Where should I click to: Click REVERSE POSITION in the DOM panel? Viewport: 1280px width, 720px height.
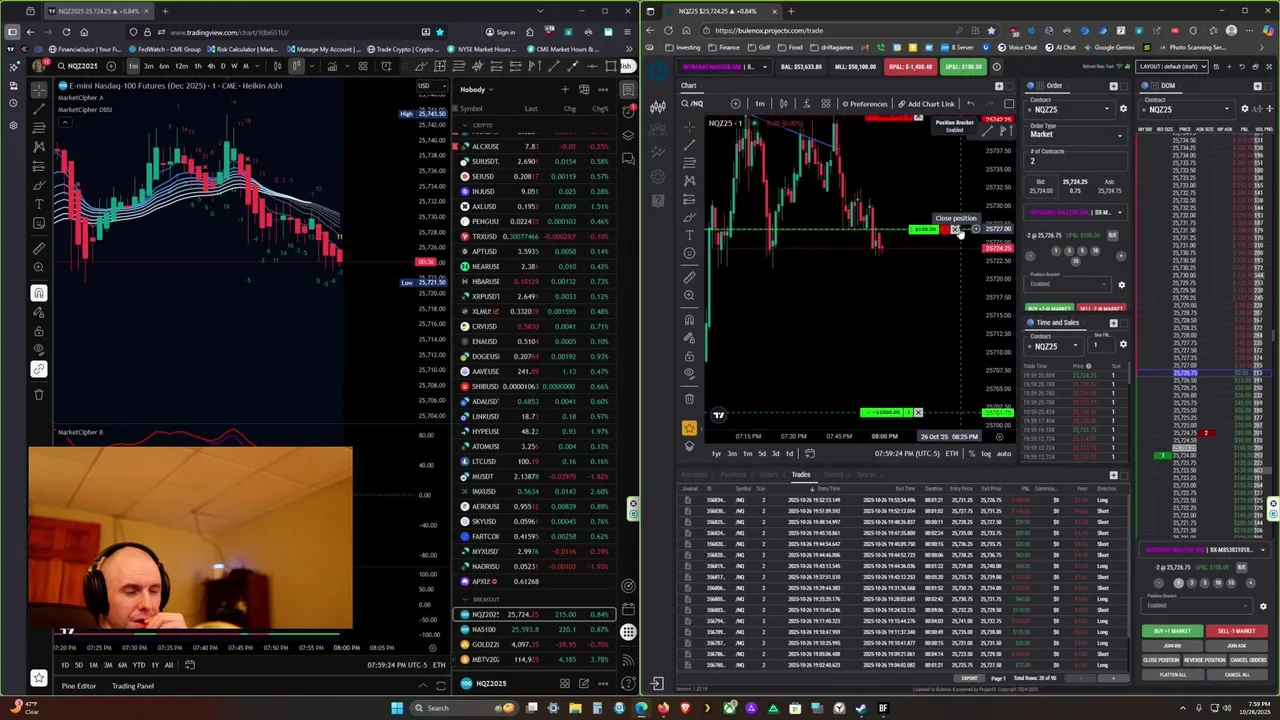[1204, 660]
